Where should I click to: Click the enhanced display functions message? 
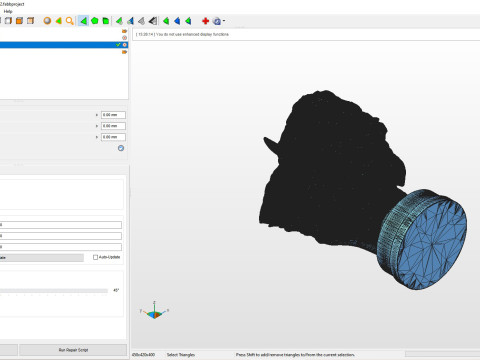click(183, 34)
